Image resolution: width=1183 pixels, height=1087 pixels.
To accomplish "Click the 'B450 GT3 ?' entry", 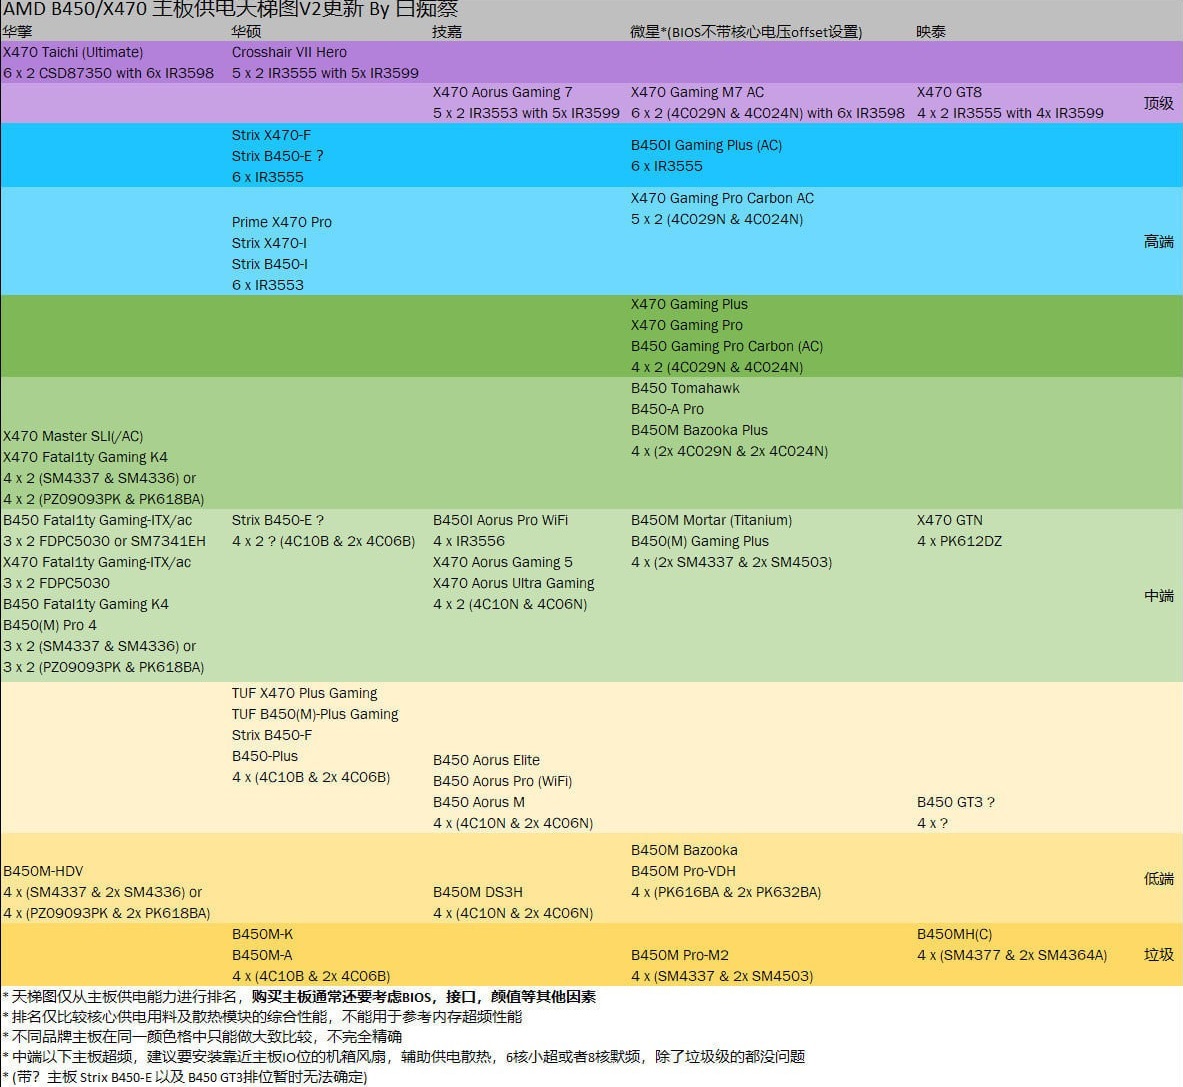I will pyautogui.click(x=955, y=803).
